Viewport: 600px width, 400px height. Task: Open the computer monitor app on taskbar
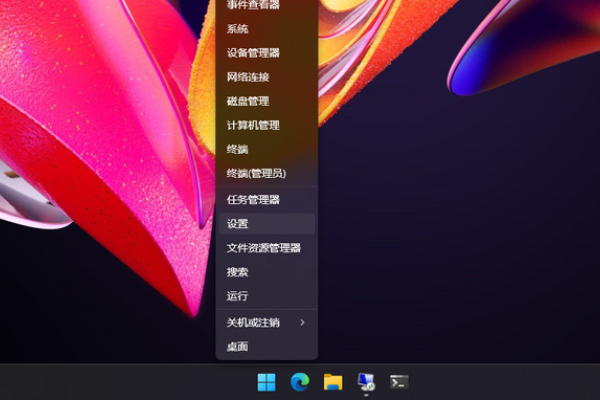pos(366,382)
